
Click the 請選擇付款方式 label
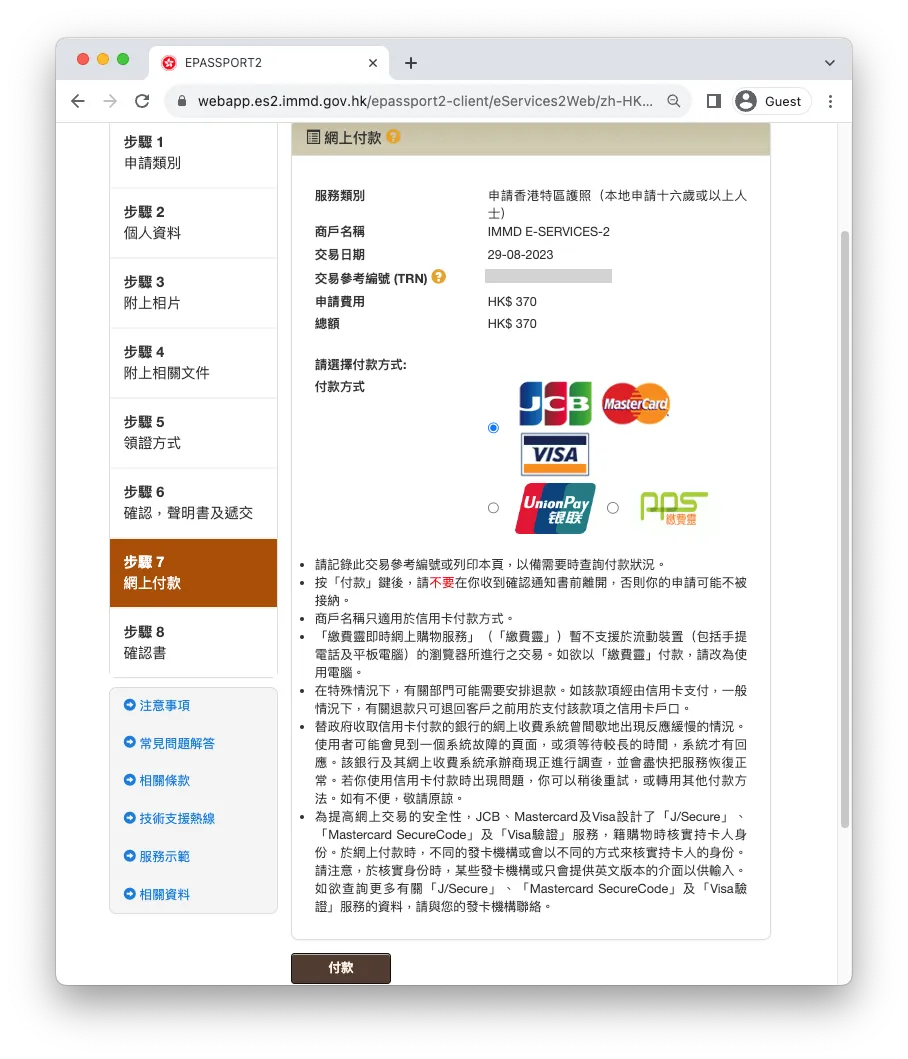pyautogui.click(x=361, y=365)
